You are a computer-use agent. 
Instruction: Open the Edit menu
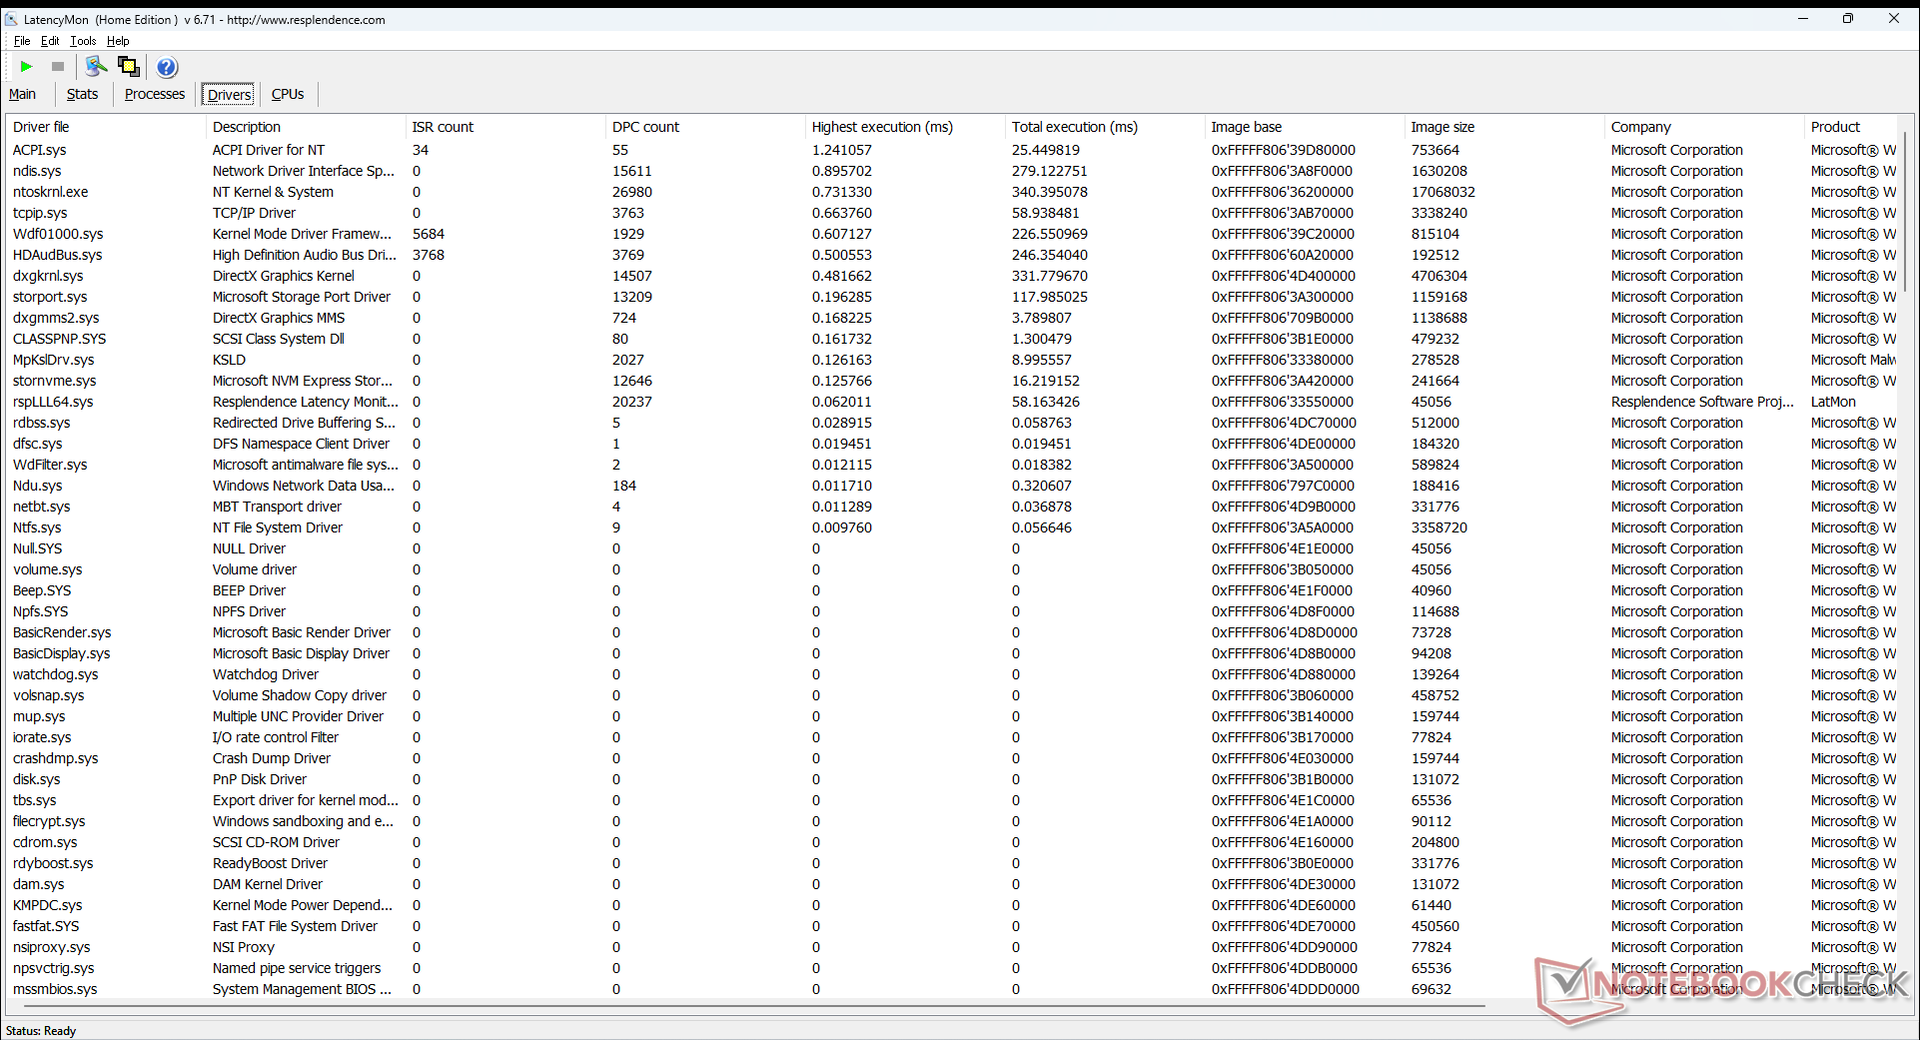tap(50, 41)
